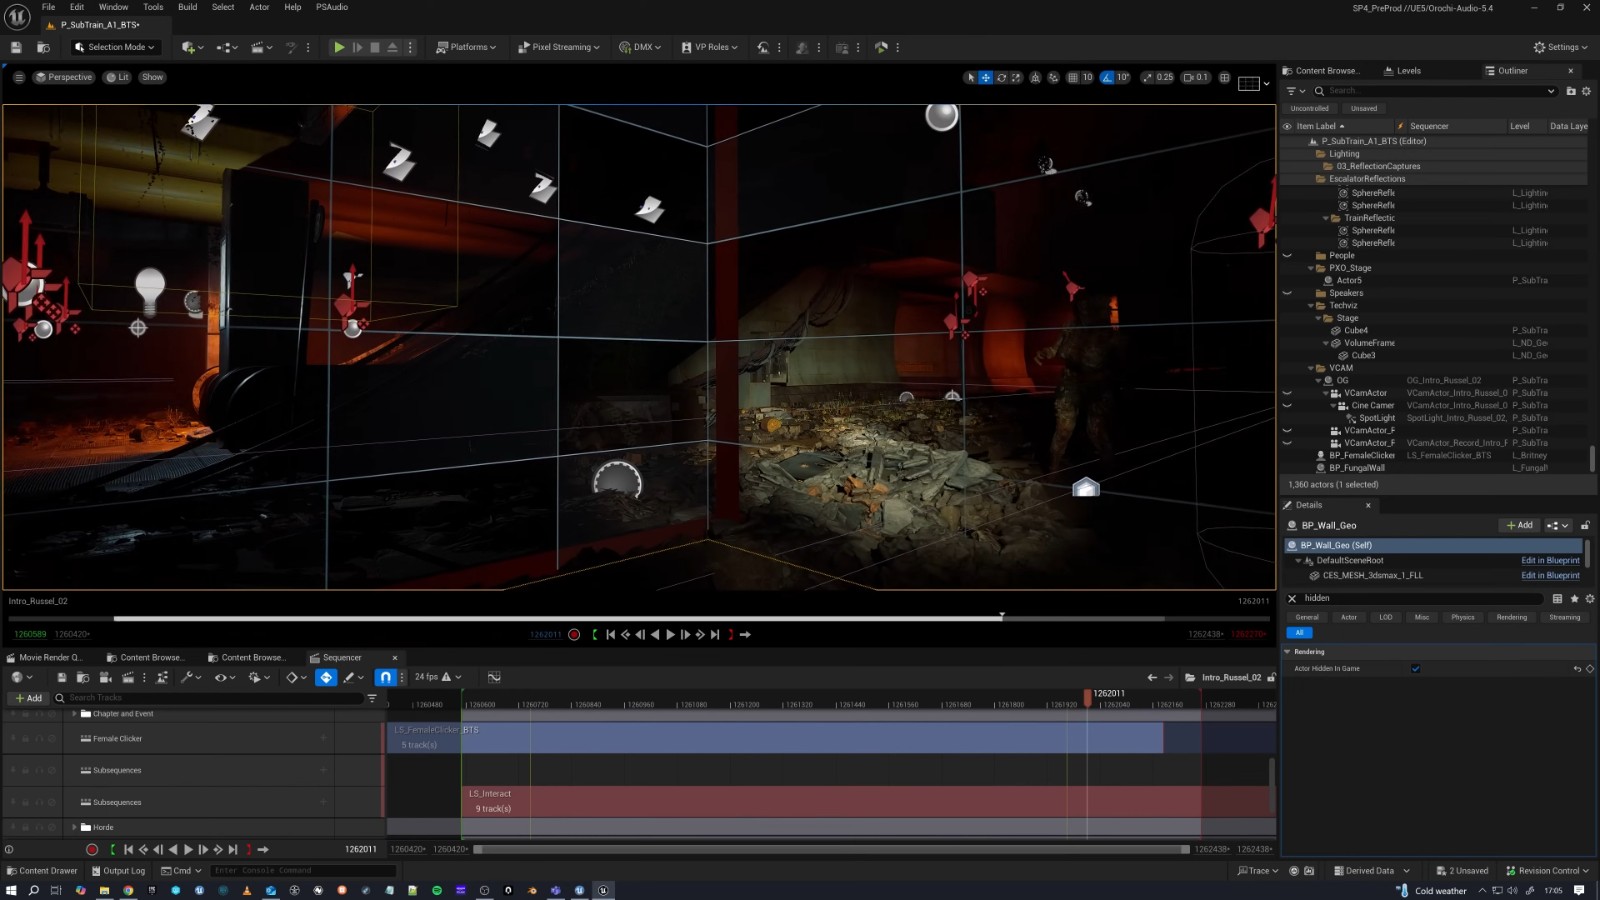Open Pixel Streaming dropdown
This screenshot has width=1600, height=900.
559,47
